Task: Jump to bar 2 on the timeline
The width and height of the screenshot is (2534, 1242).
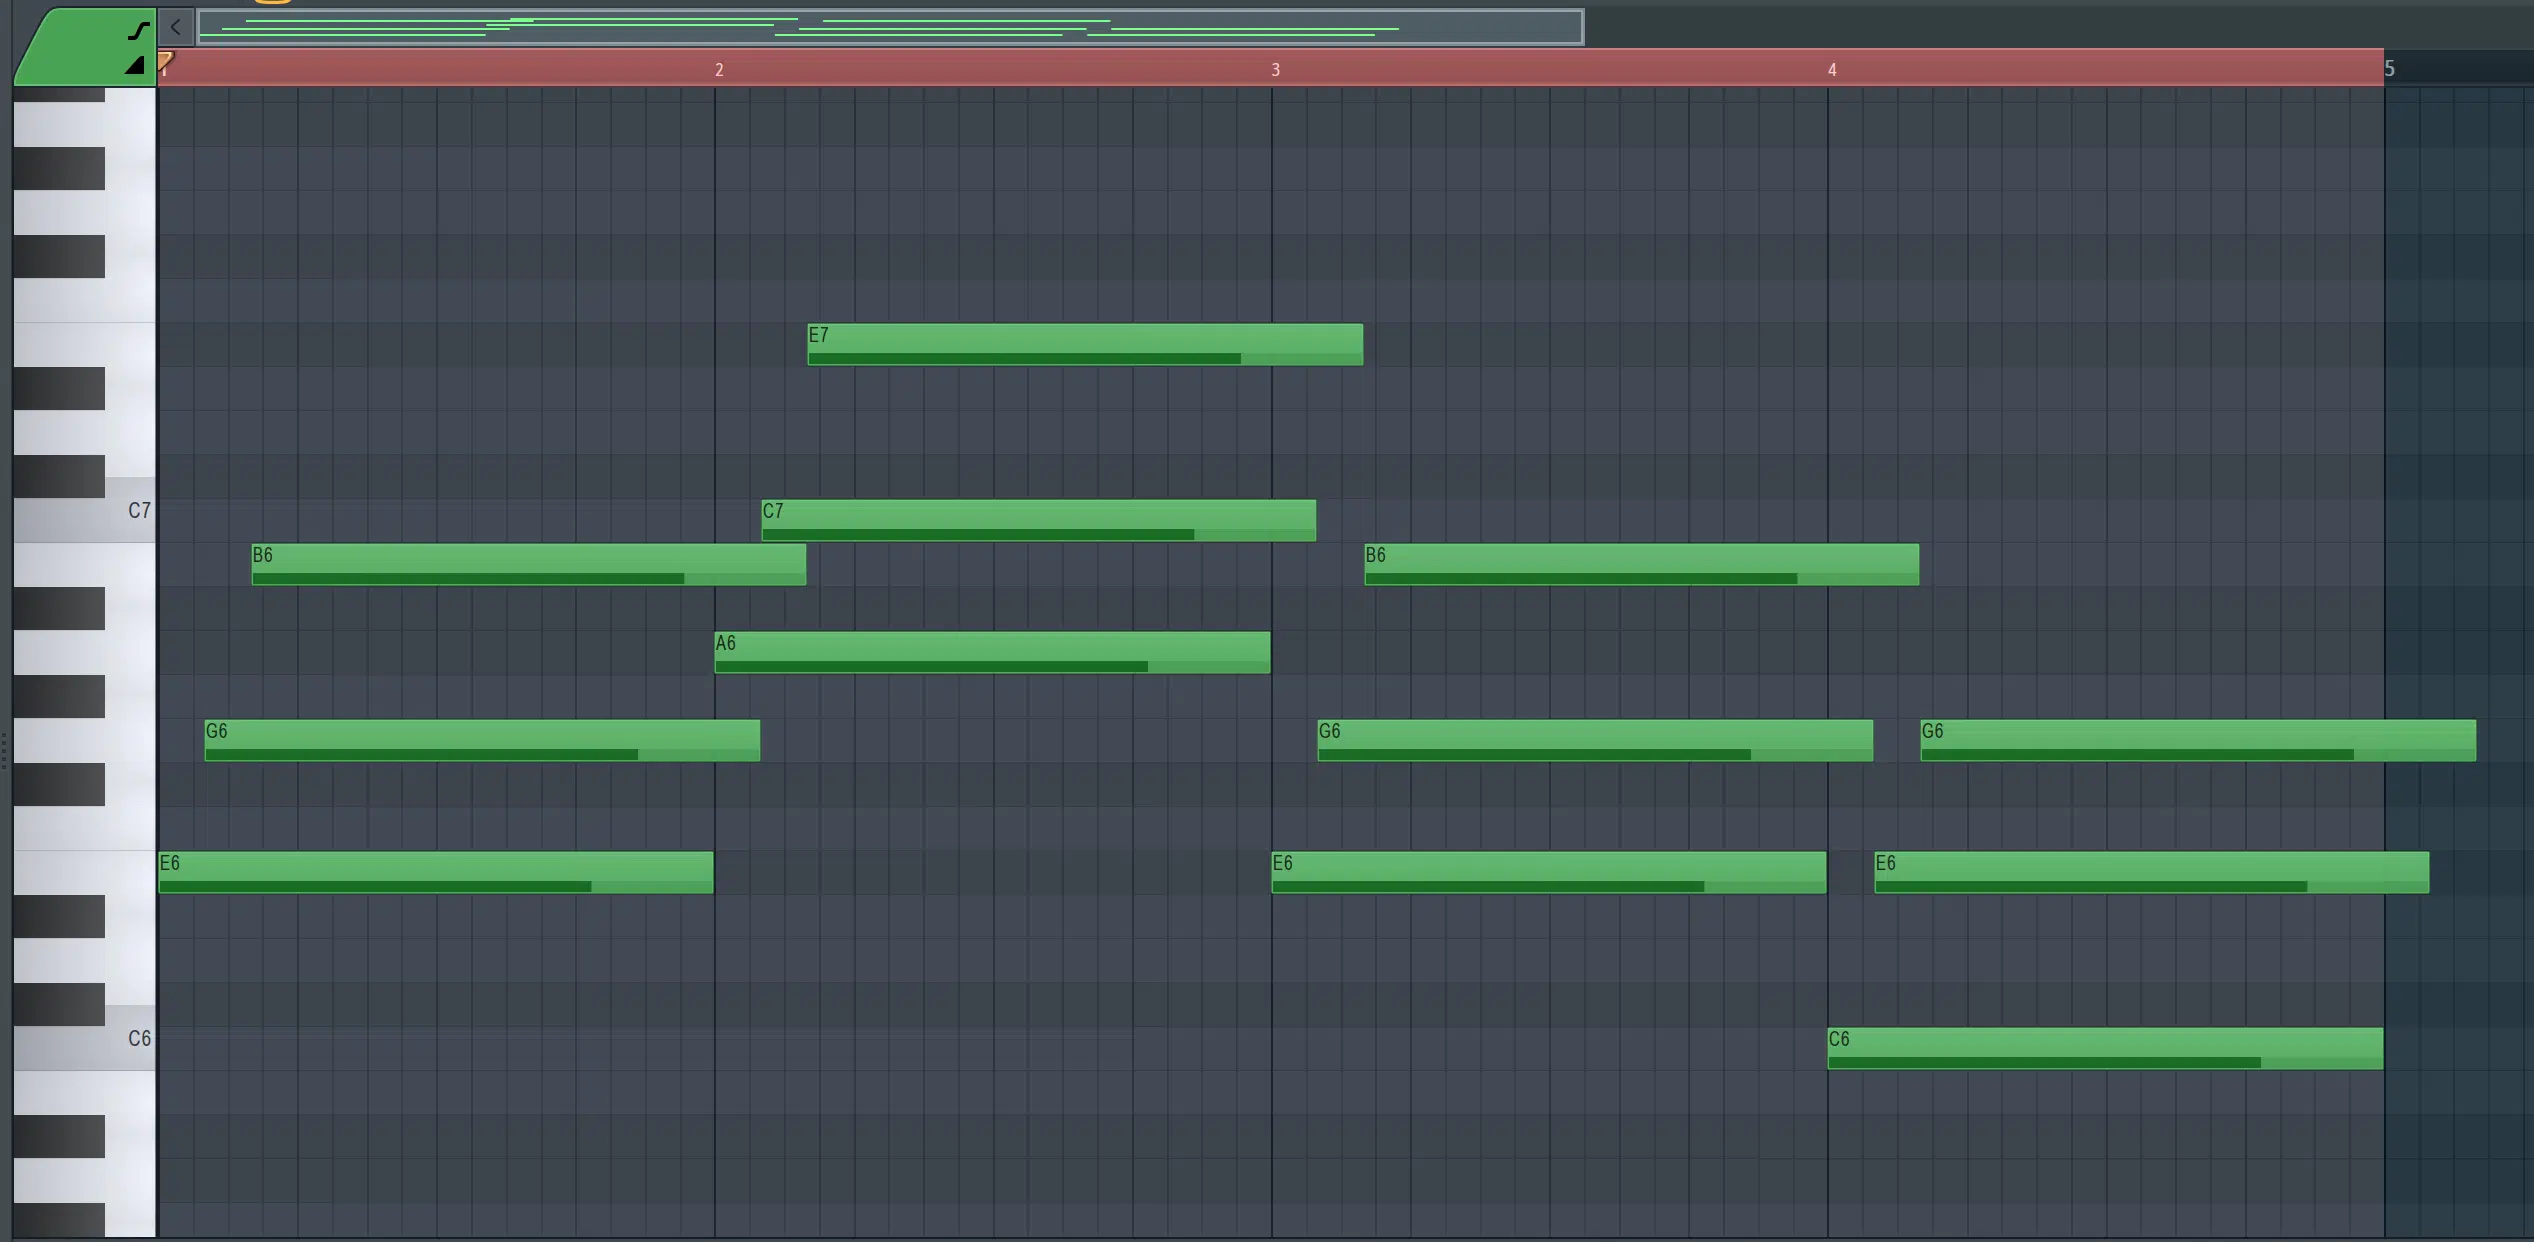Action: pyautogui.click(x=719, y=69)
